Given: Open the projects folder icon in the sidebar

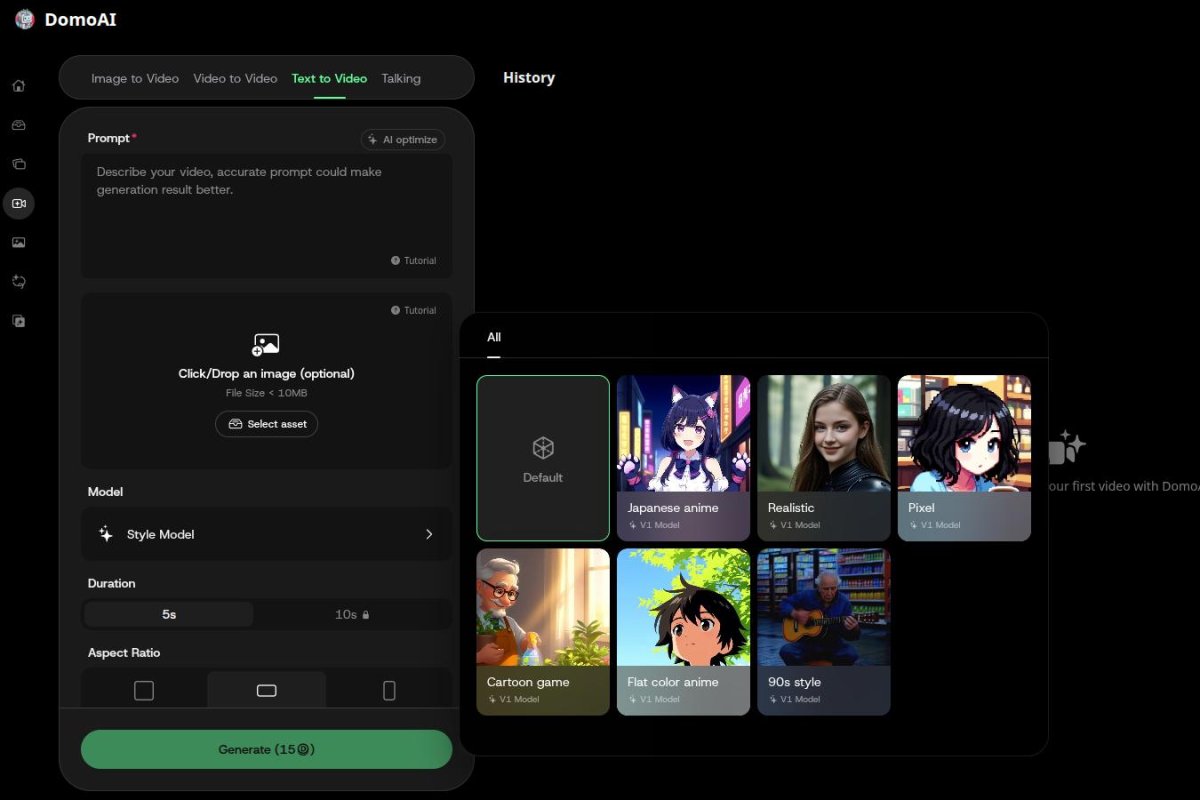Looking at the screenshot, I should [x=18, y=163].
